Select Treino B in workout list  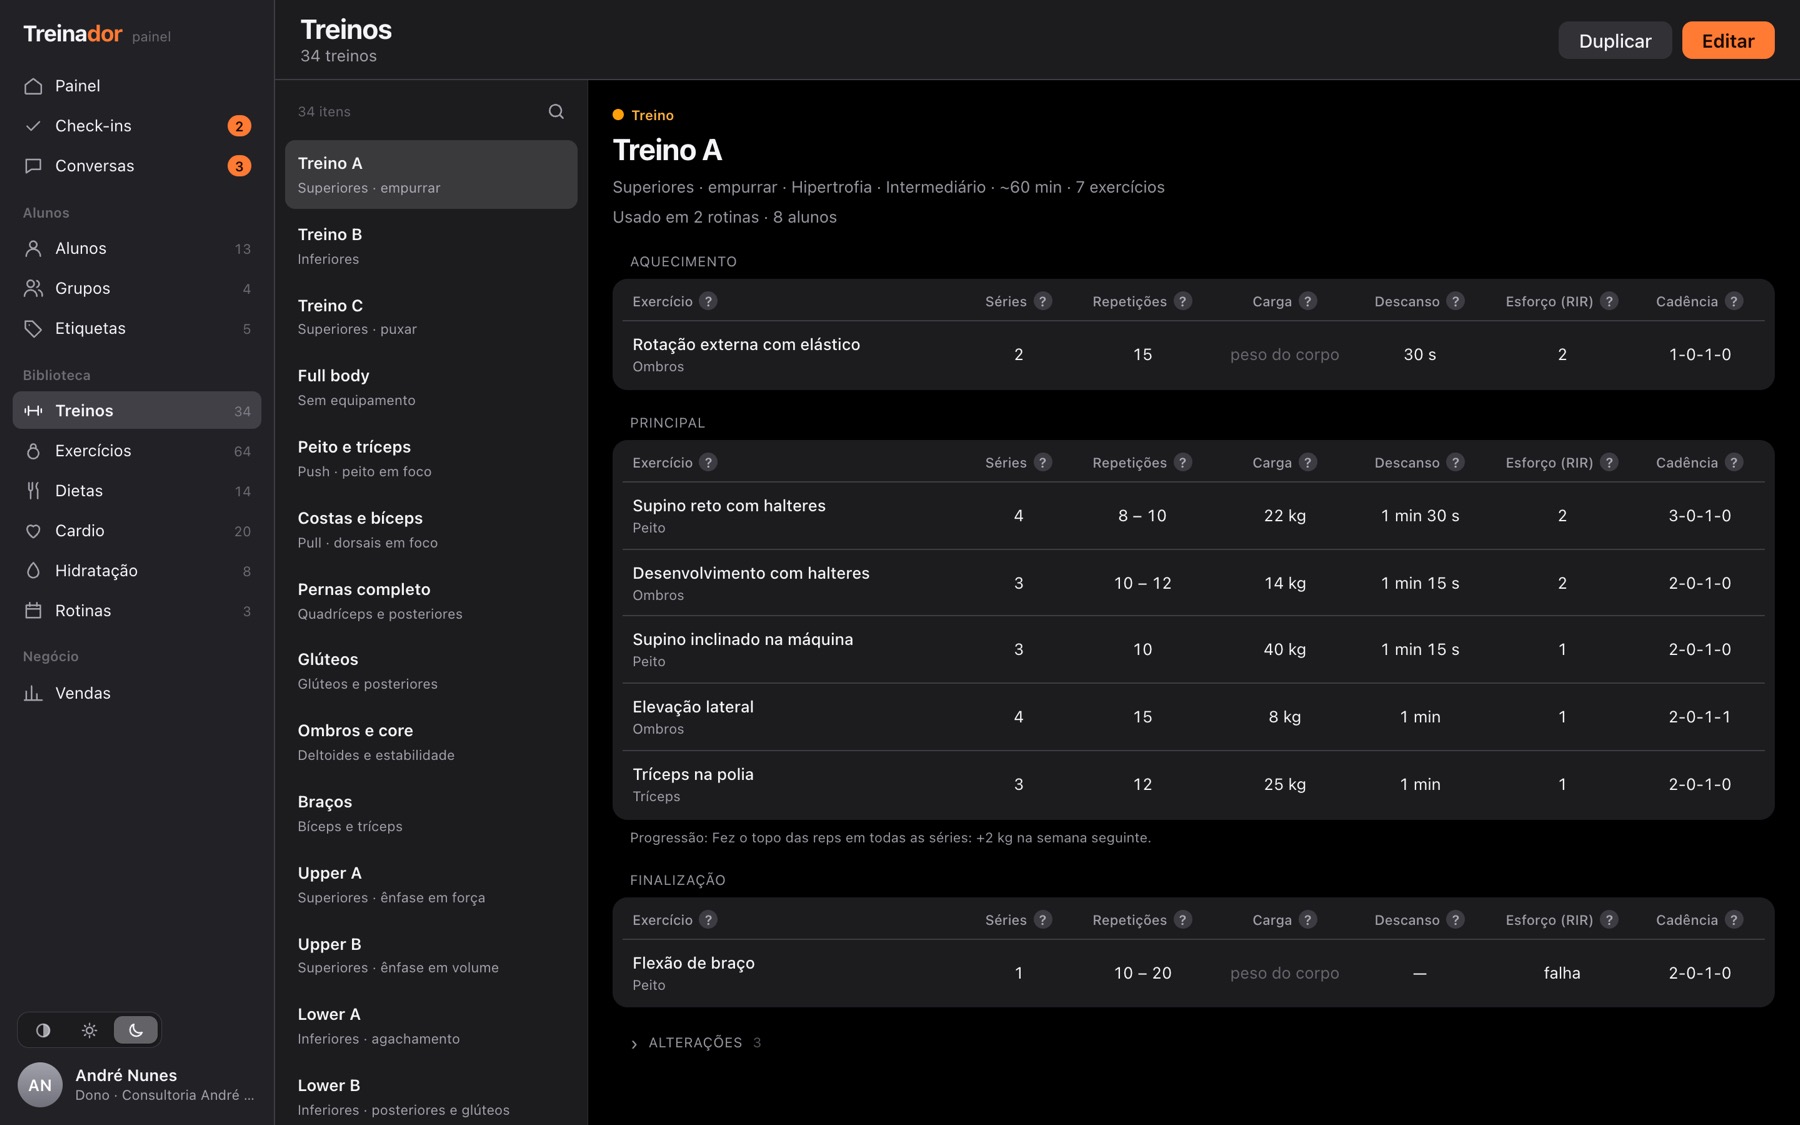431,246
